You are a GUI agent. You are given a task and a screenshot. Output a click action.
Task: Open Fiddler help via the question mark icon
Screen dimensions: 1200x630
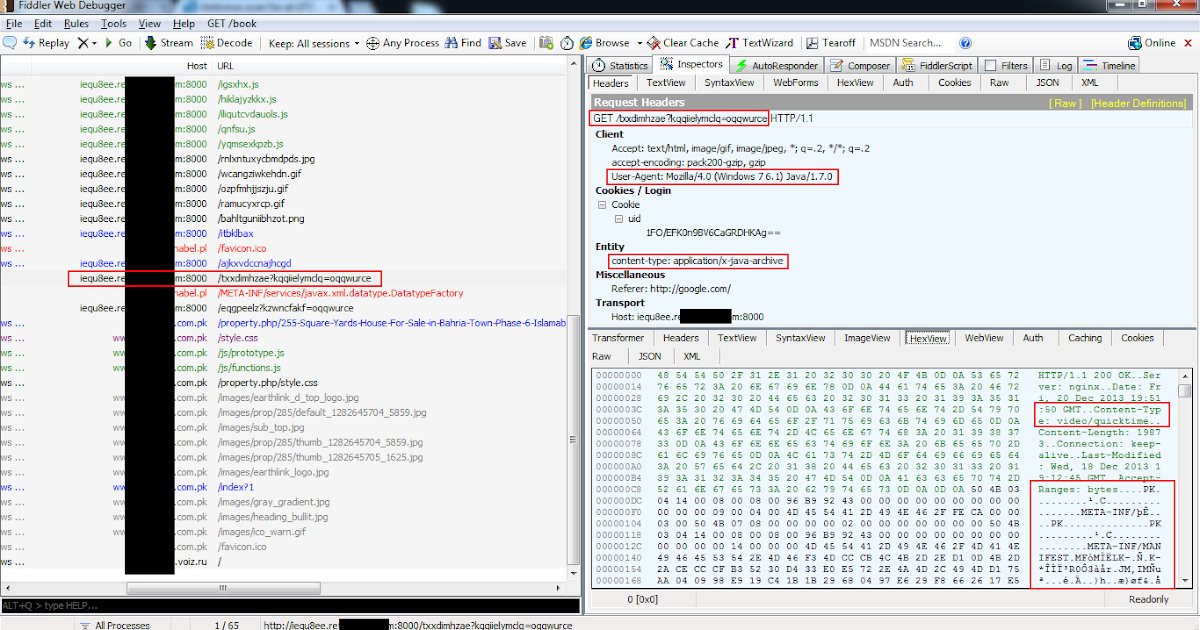coord(963,43)
